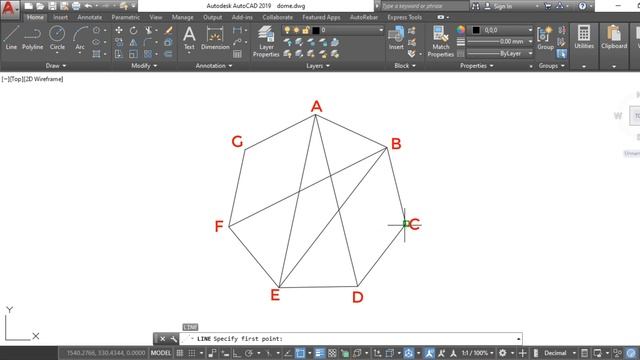Toggle lineweight display in status bar

(x=320, y=353)
